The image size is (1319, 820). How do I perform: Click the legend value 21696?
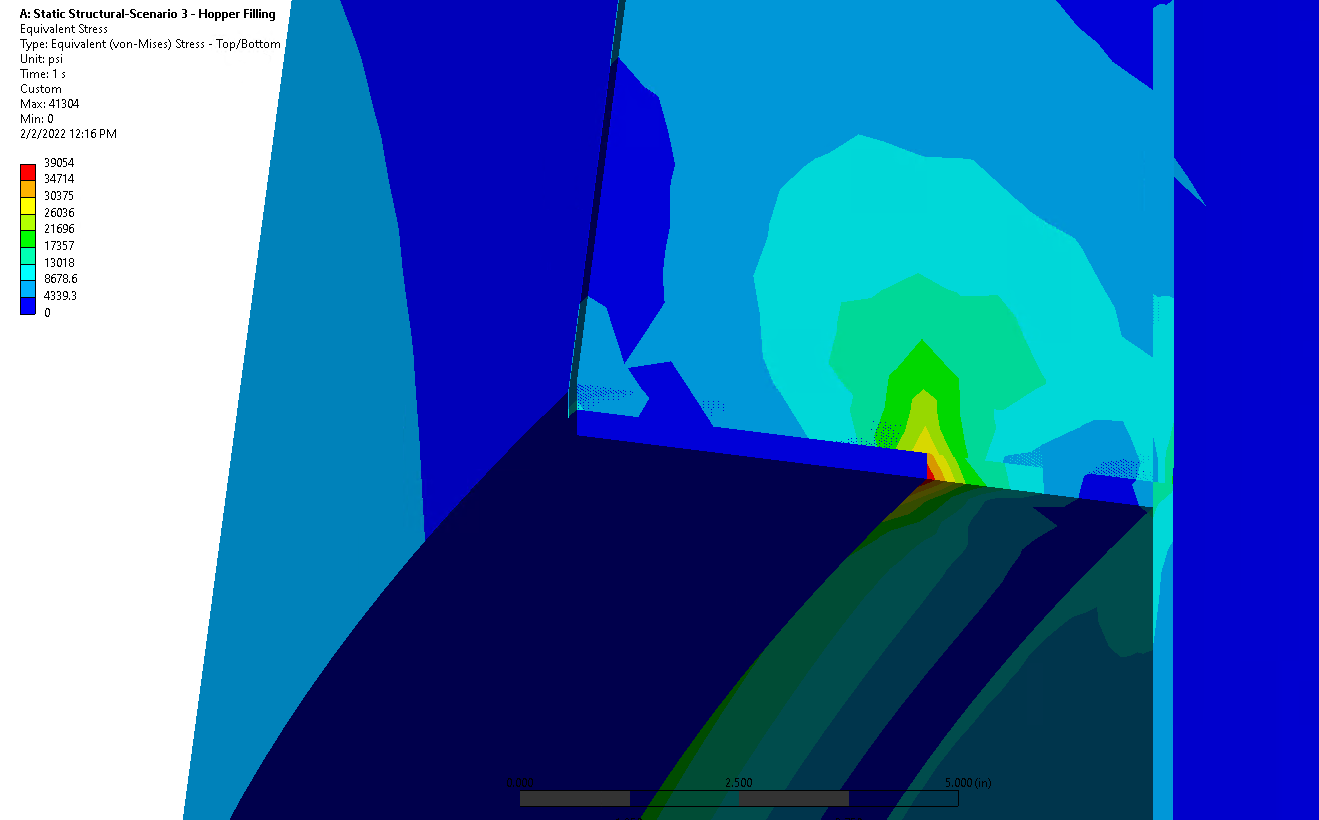59,229
